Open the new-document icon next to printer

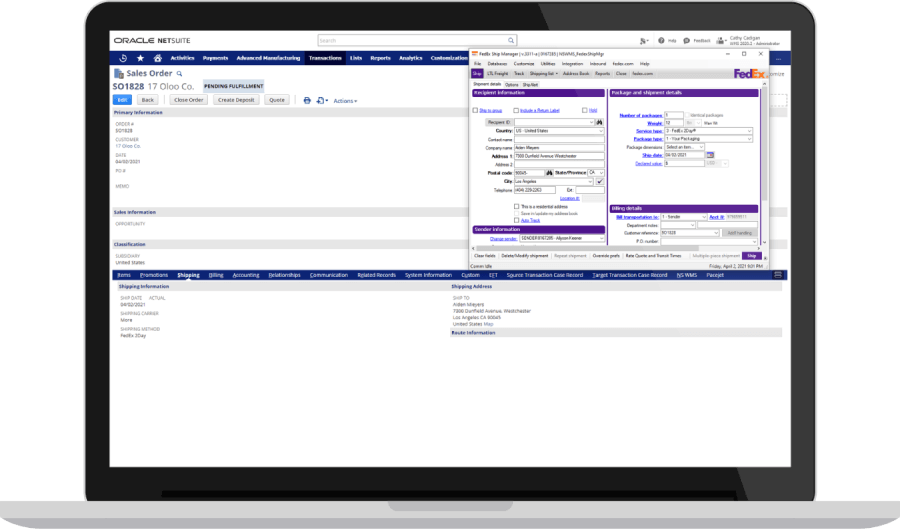point(321,100)
